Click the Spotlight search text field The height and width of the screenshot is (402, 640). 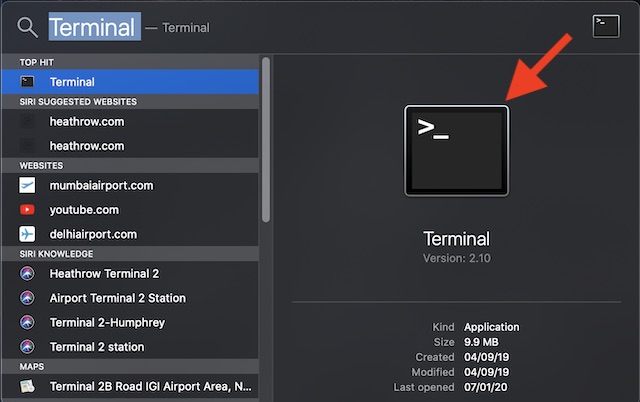(300, 28)
